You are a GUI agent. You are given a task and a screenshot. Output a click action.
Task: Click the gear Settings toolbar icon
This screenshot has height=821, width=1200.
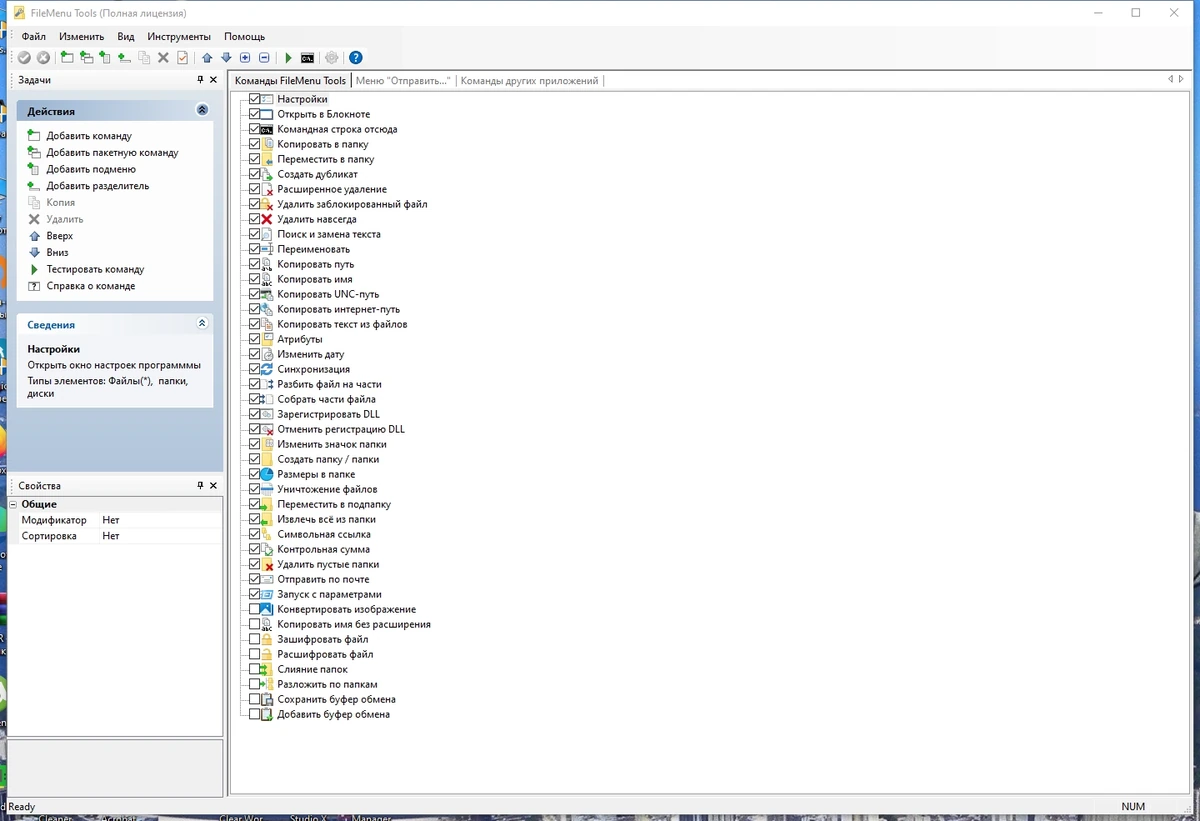coord(332,58)
